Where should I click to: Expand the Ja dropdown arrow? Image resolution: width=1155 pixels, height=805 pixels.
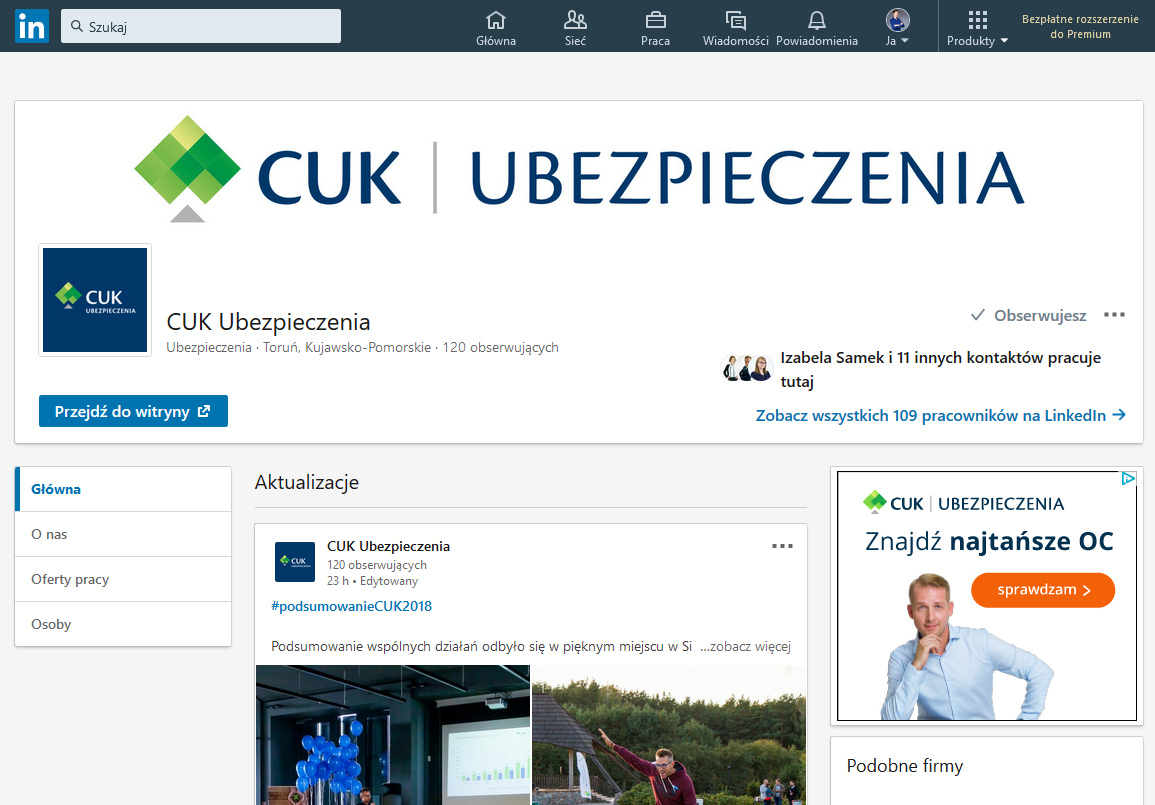(905, 41)
